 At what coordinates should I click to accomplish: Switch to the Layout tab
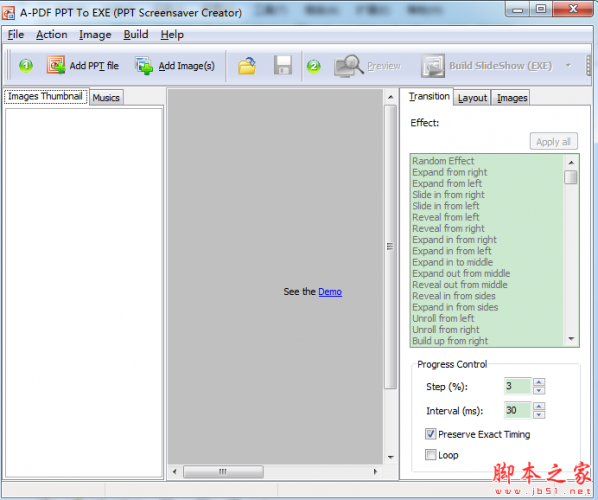pyautogui.click(x=472, y=98)
